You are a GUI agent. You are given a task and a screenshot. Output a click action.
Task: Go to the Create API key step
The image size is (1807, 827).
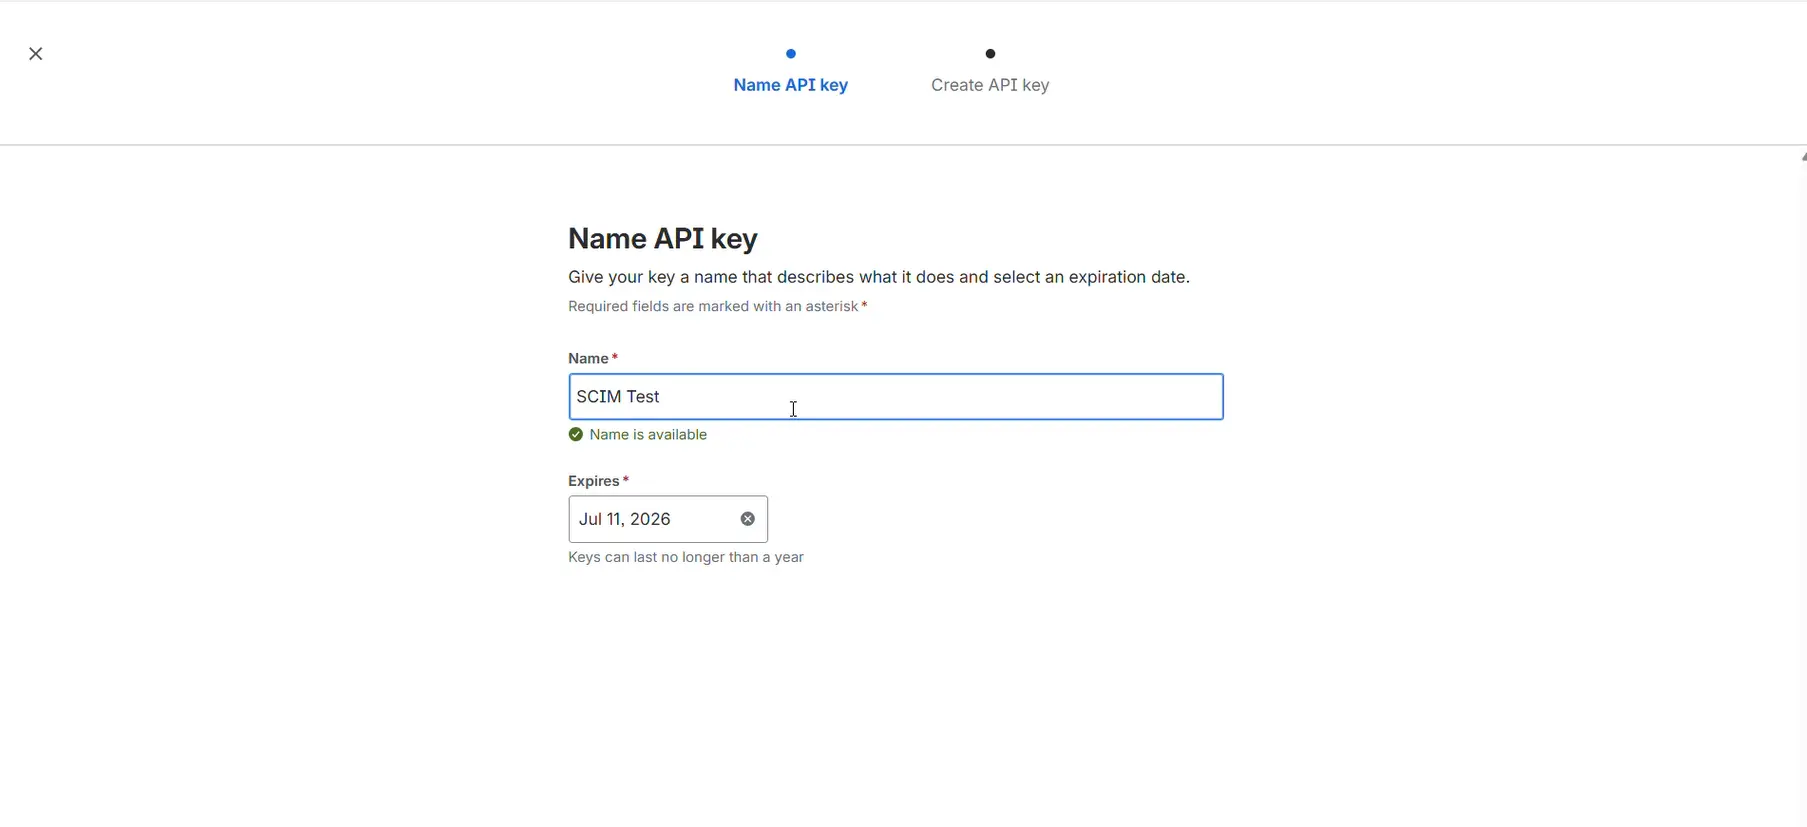coord(990,85)
